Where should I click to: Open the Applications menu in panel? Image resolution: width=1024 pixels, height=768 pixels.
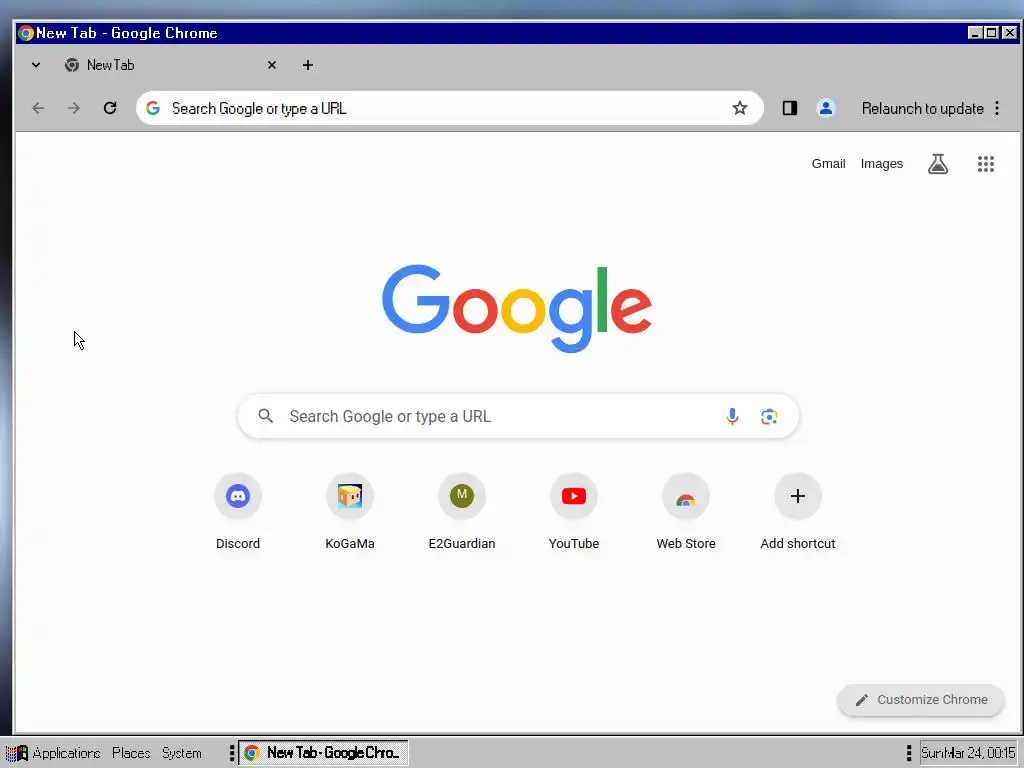[54, 753]
